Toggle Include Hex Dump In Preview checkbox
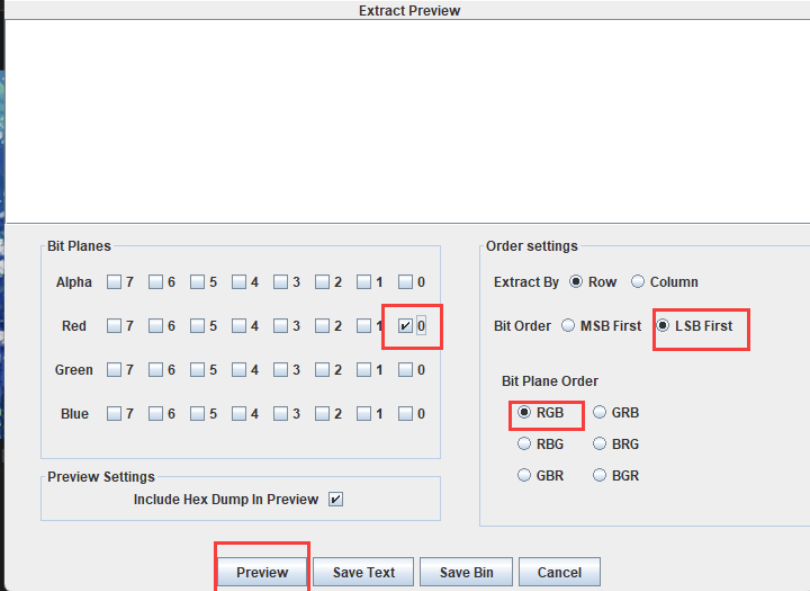 point(336,499)
